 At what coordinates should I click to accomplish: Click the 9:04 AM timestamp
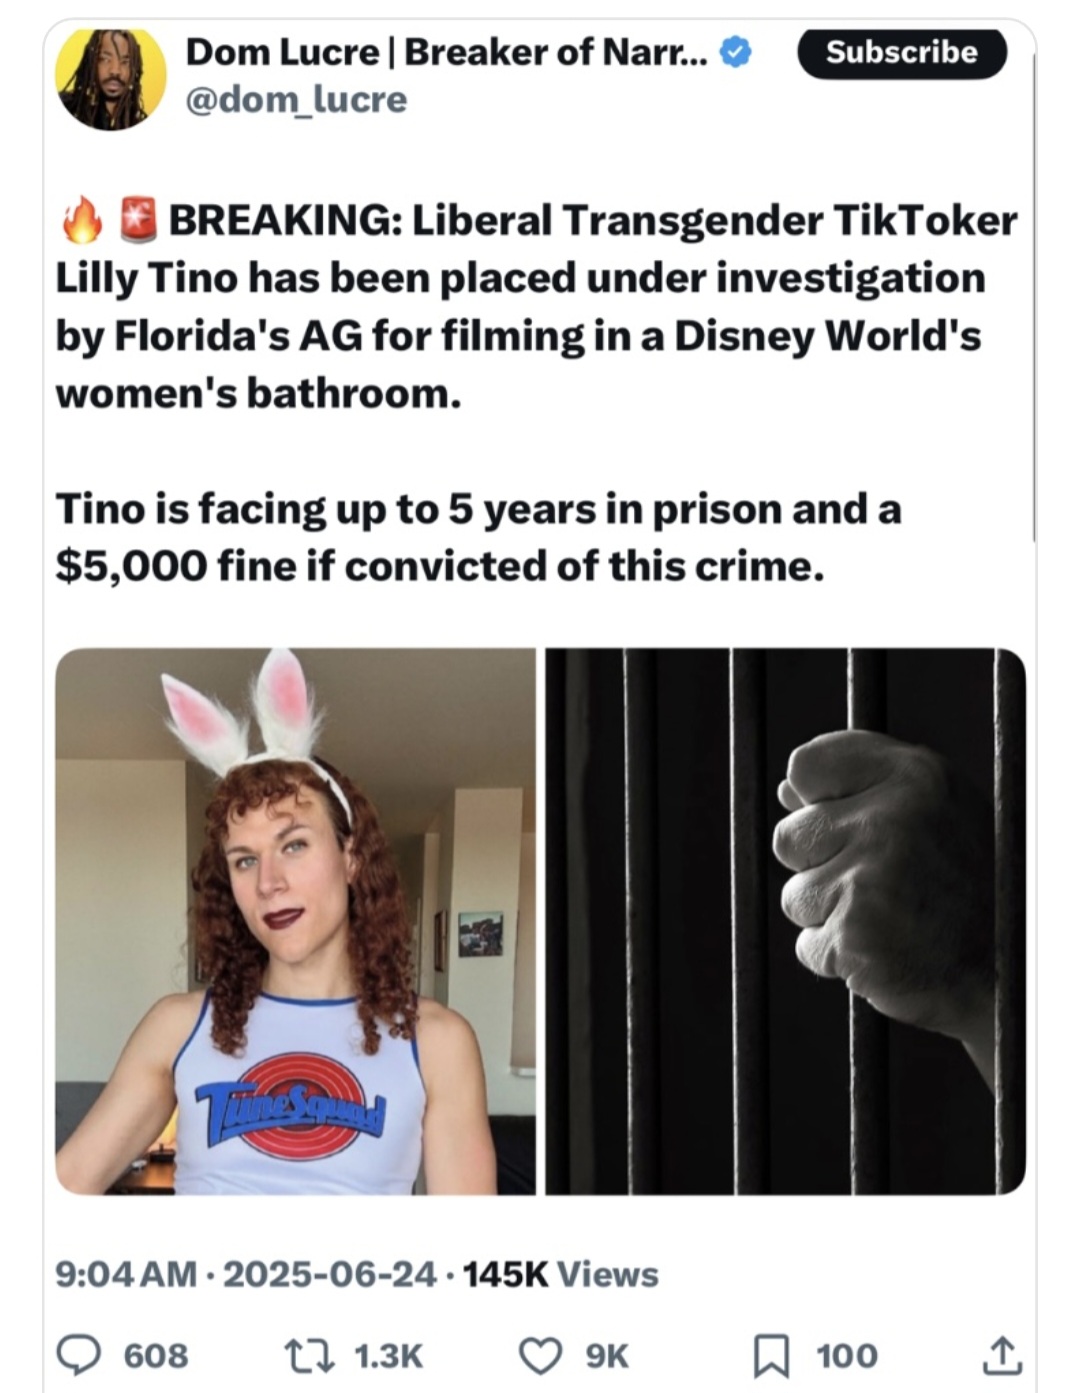126,1274
